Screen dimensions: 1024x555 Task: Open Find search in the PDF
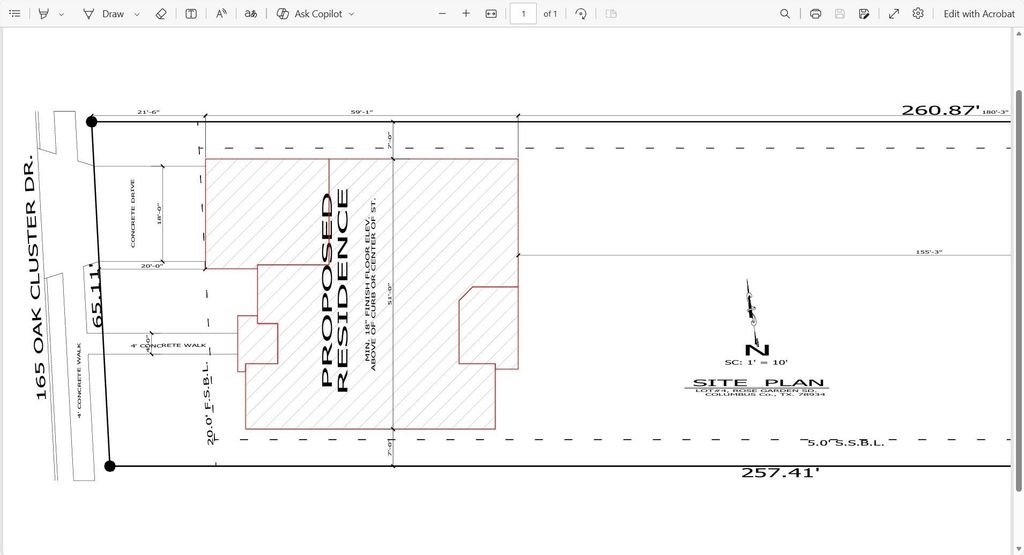(785, 14)
